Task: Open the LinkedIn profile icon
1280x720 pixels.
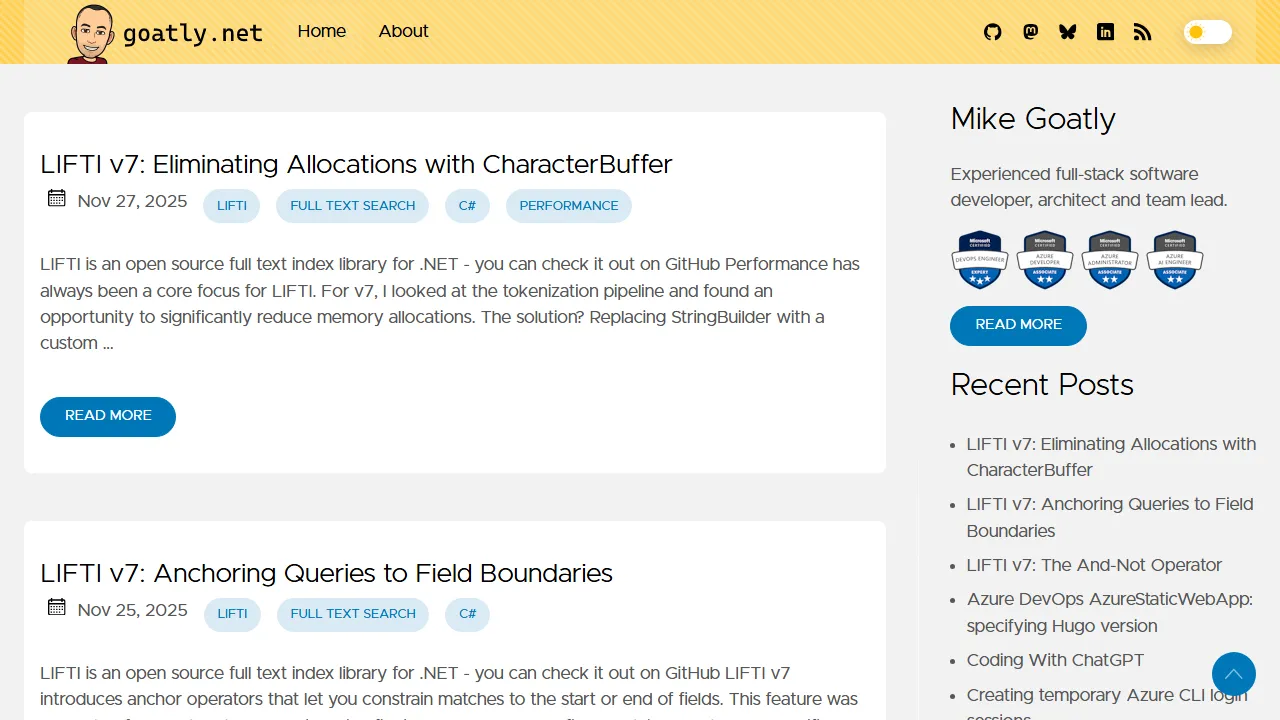Action: tap(1105, 32)
